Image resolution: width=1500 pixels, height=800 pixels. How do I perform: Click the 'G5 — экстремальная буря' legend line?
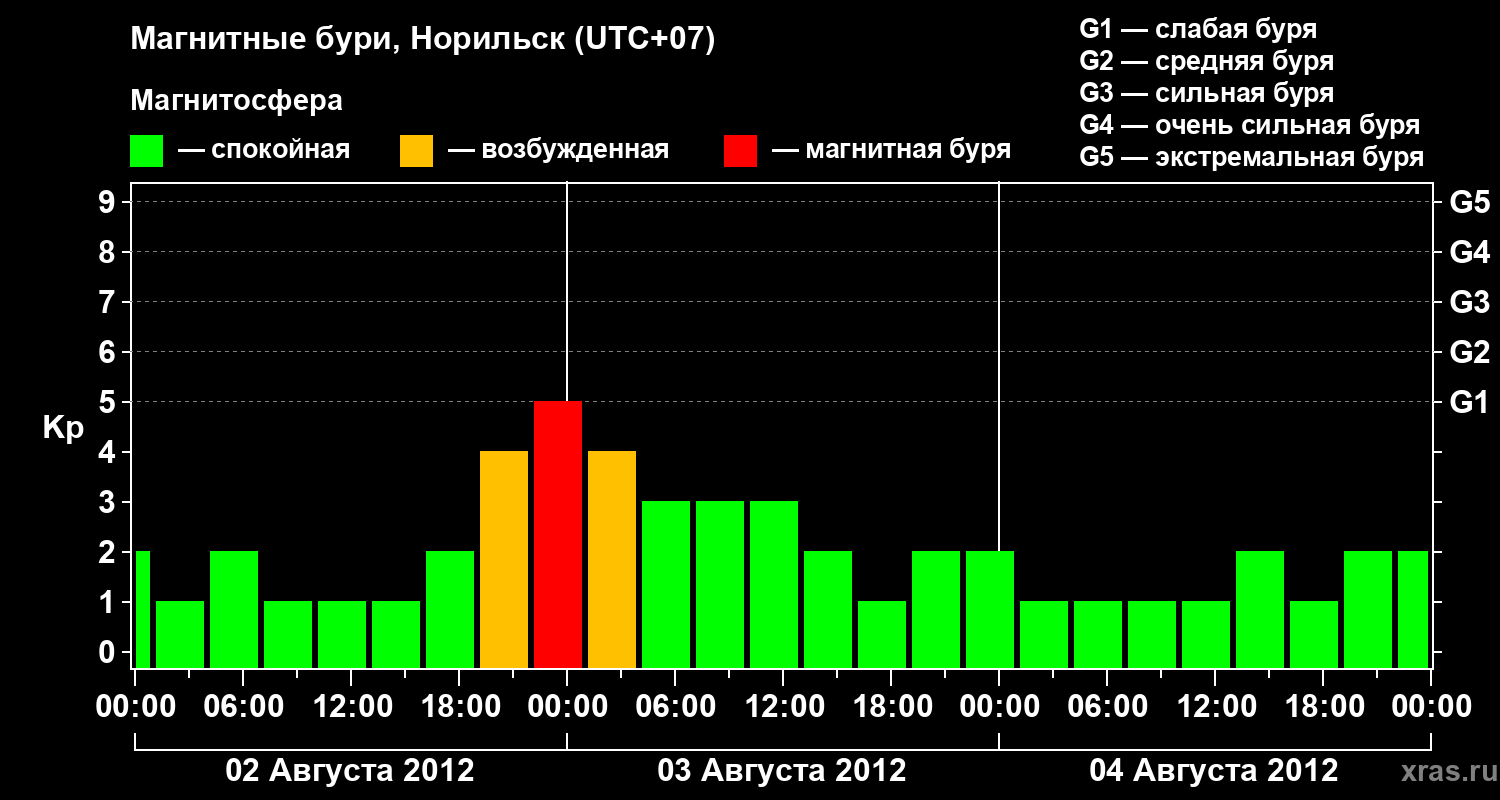coord(1252,157)
